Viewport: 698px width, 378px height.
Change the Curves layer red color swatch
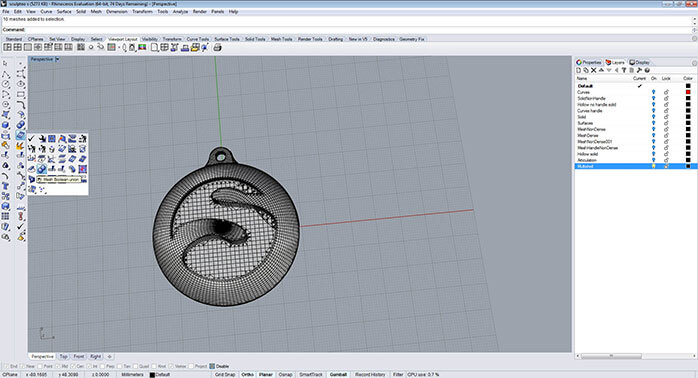[x=688, y=92]
